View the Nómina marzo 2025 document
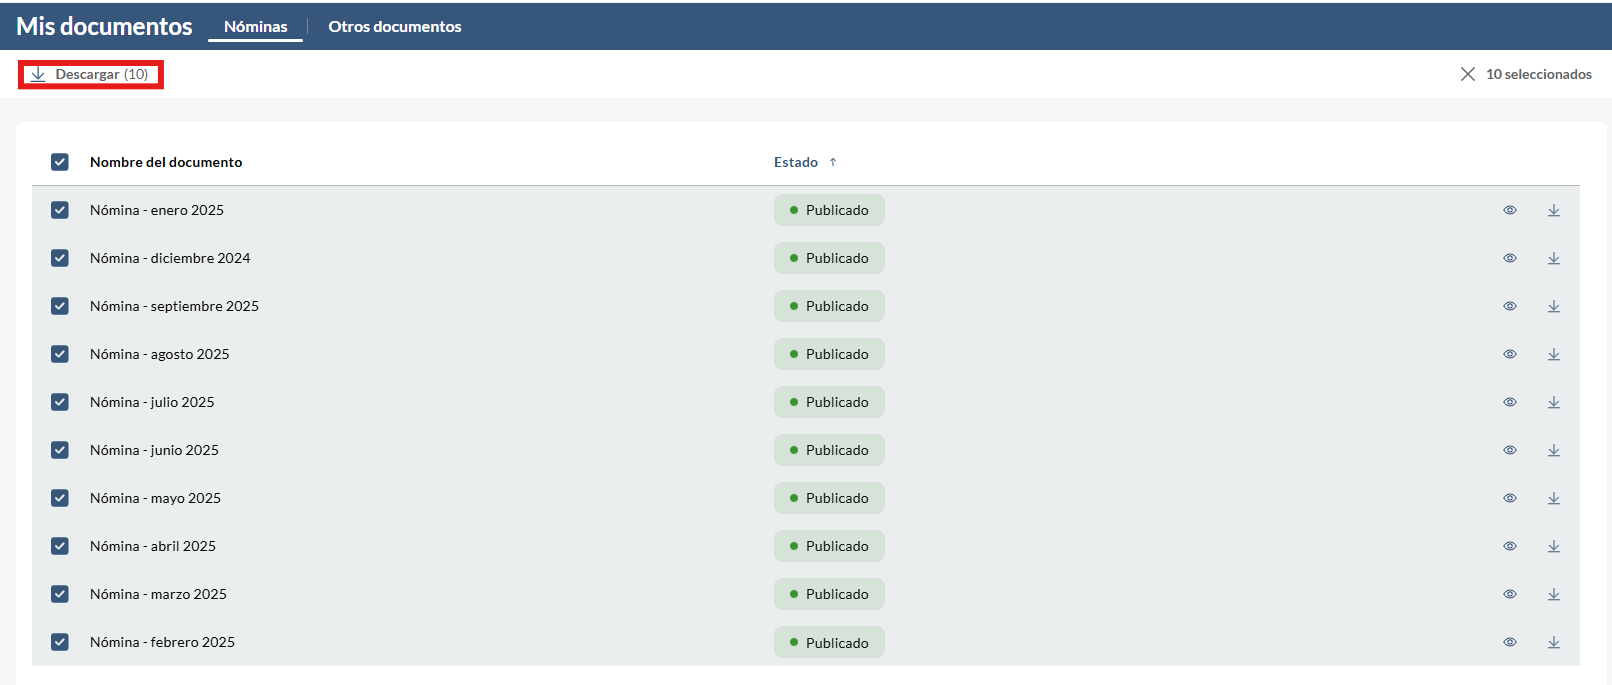The image size is (1612, 685). tap(1510, 594)
